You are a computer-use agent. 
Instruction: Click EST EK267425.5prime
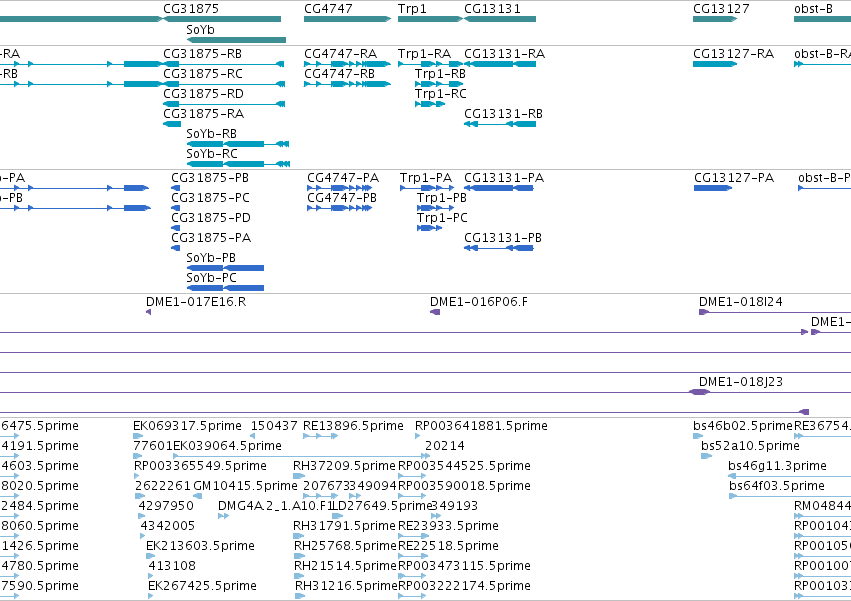(x=151, y=596)
